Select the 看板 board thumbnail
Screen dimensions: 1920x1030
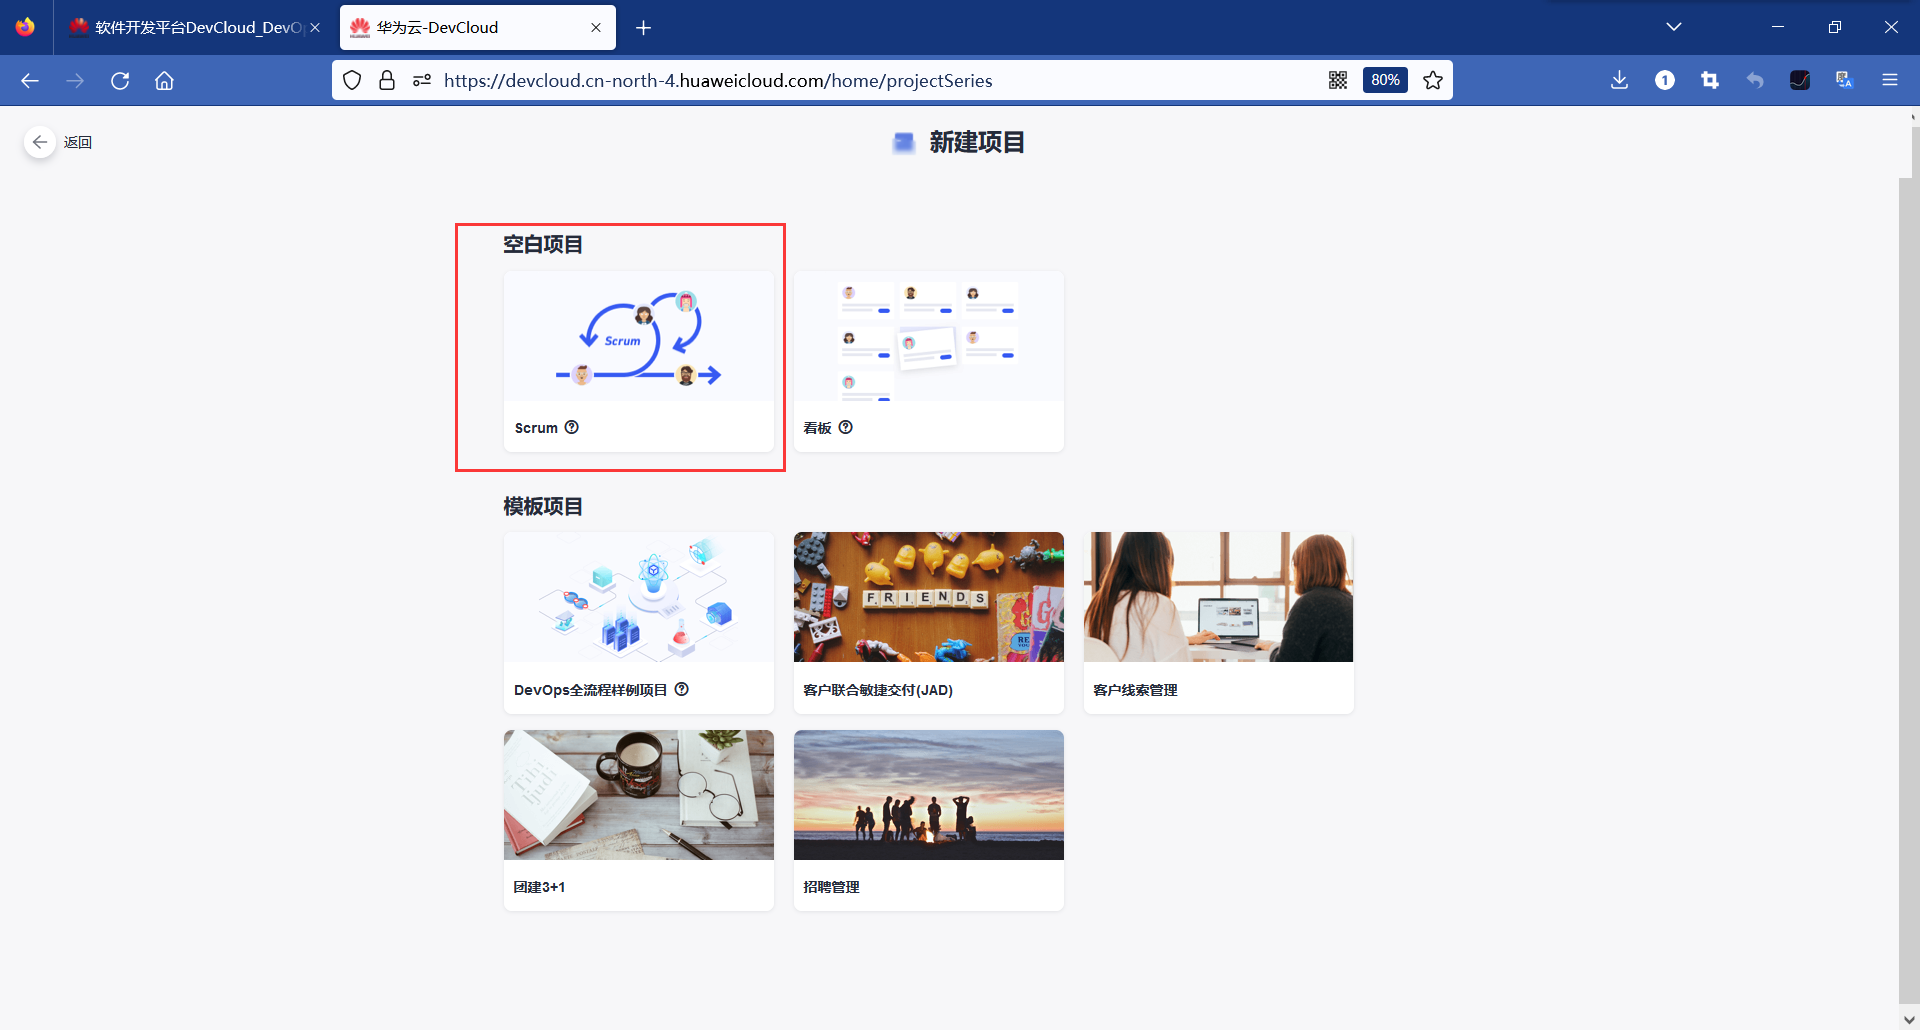(x=929, y=336)
